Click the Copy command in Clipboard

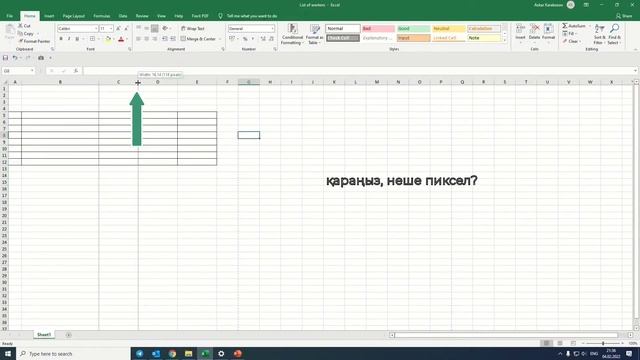coord(26,33)
